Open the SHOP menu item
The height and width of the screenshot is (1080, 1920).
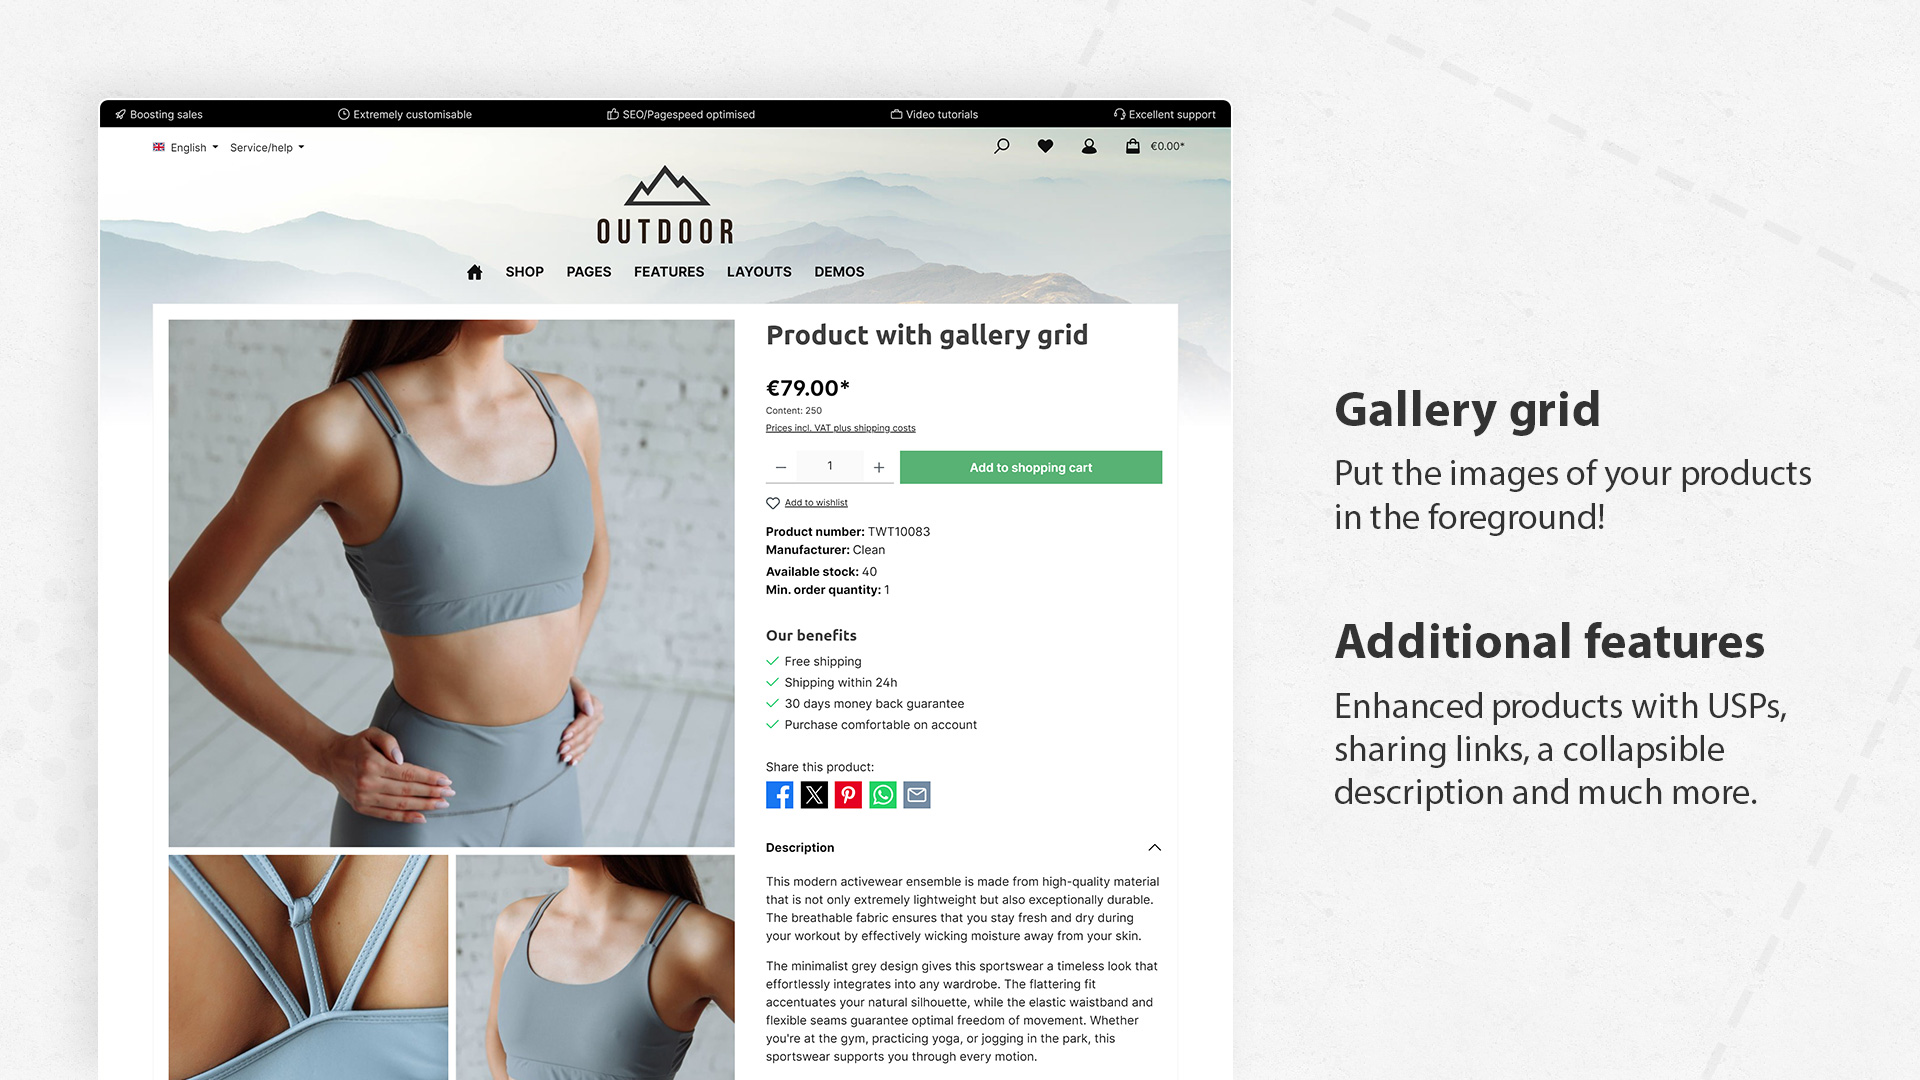click(524, 272)
